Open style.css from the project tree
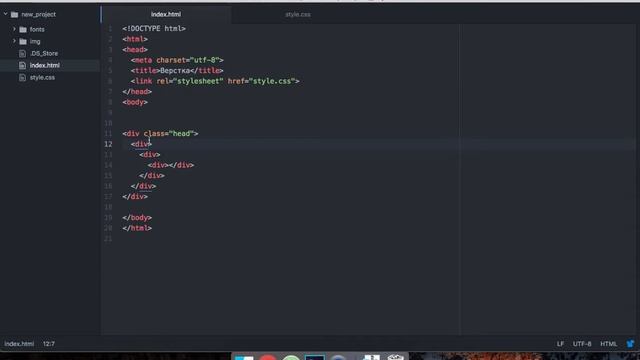Screen dimensions: 640x360 click(42, 78)
